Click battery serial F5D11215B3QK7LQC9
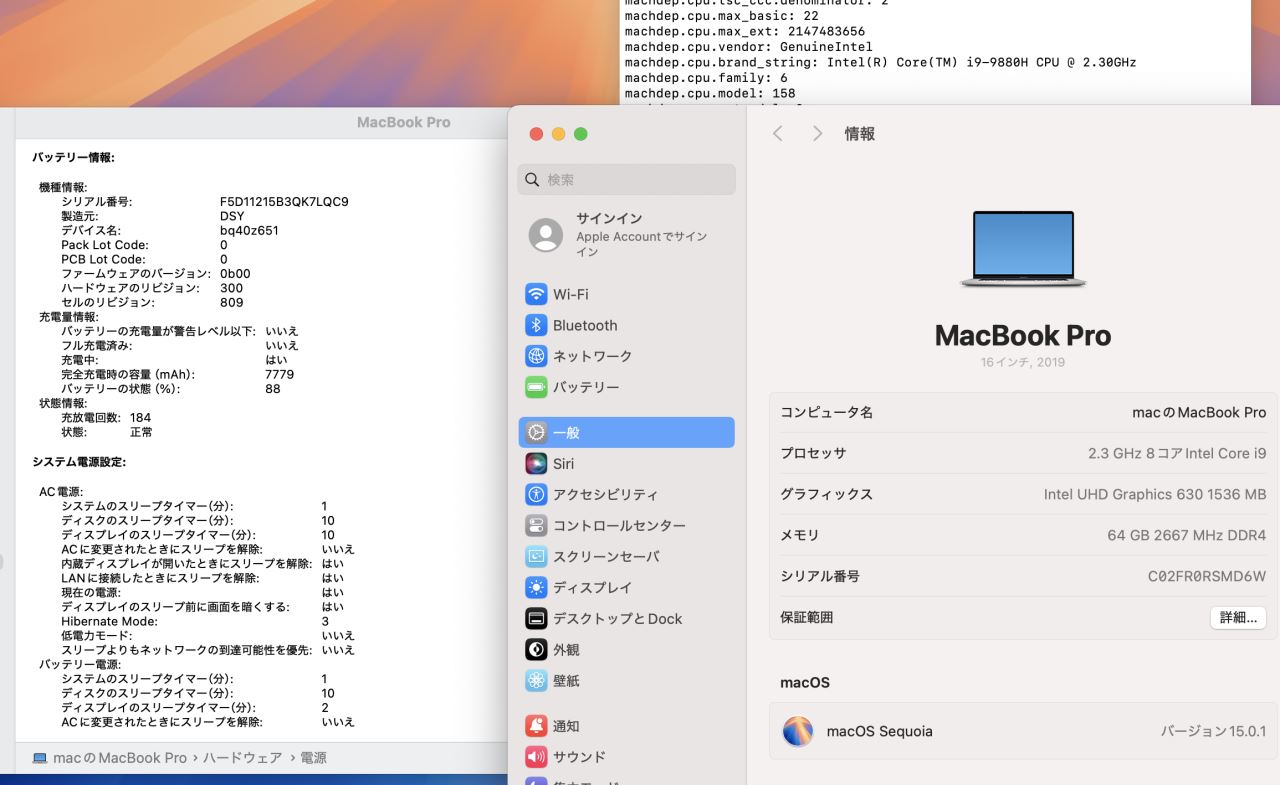Screen dimensions: 1280x785 pos(284,202)
